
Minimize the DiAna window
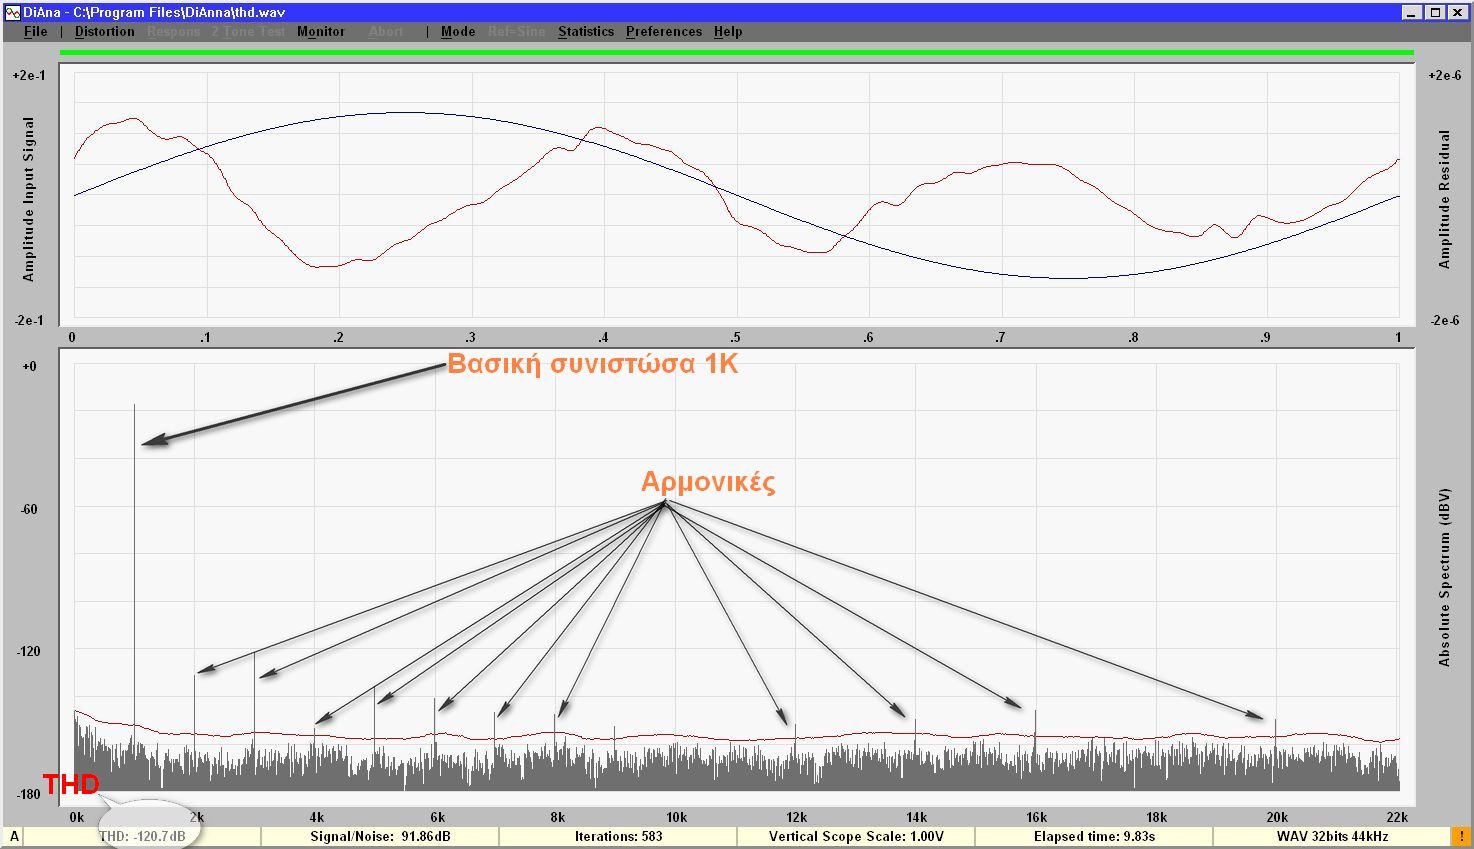click(x=1411, y=12)
